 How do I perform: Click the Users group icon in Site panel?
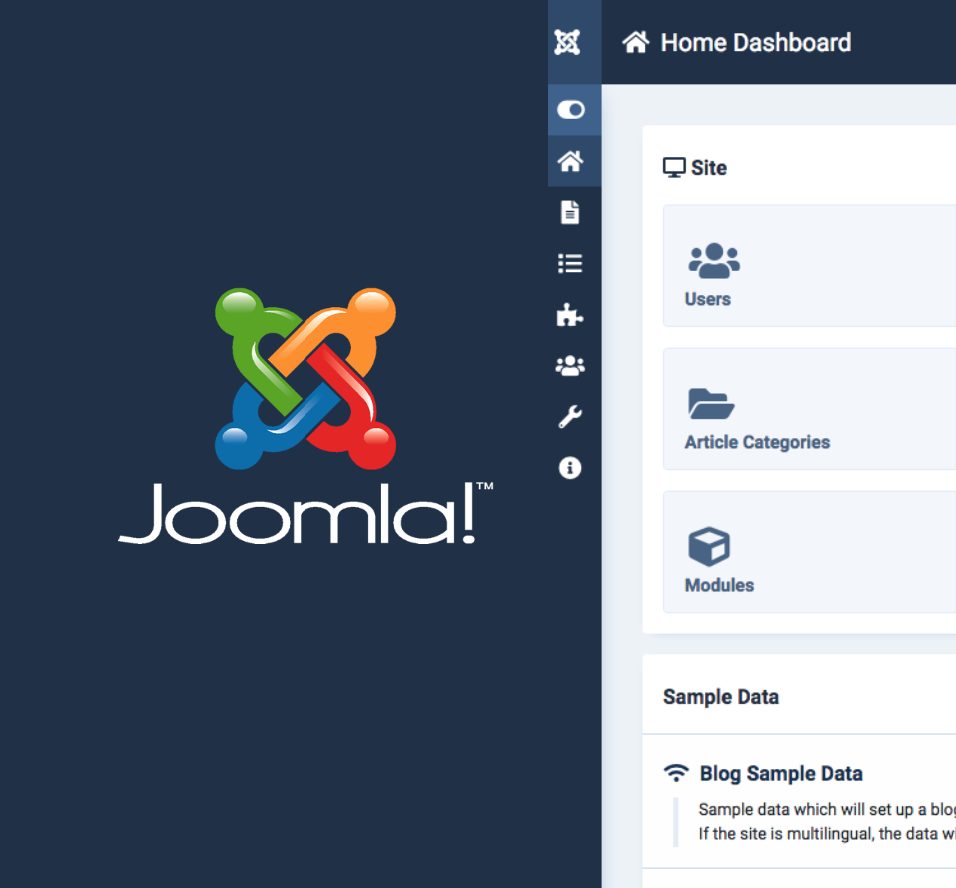[x=714, y=260]
